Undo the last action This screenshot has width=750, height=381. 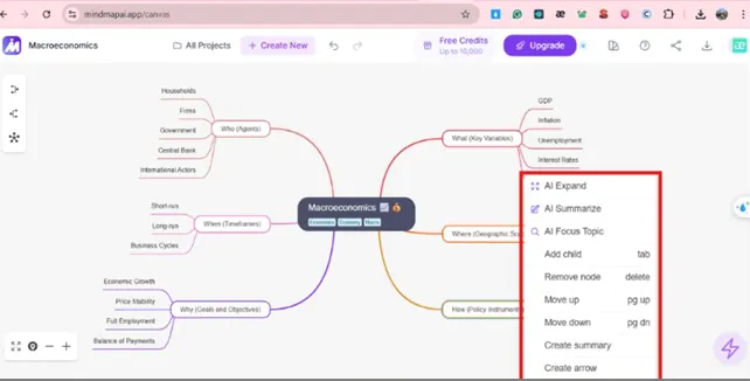(334, 46)
